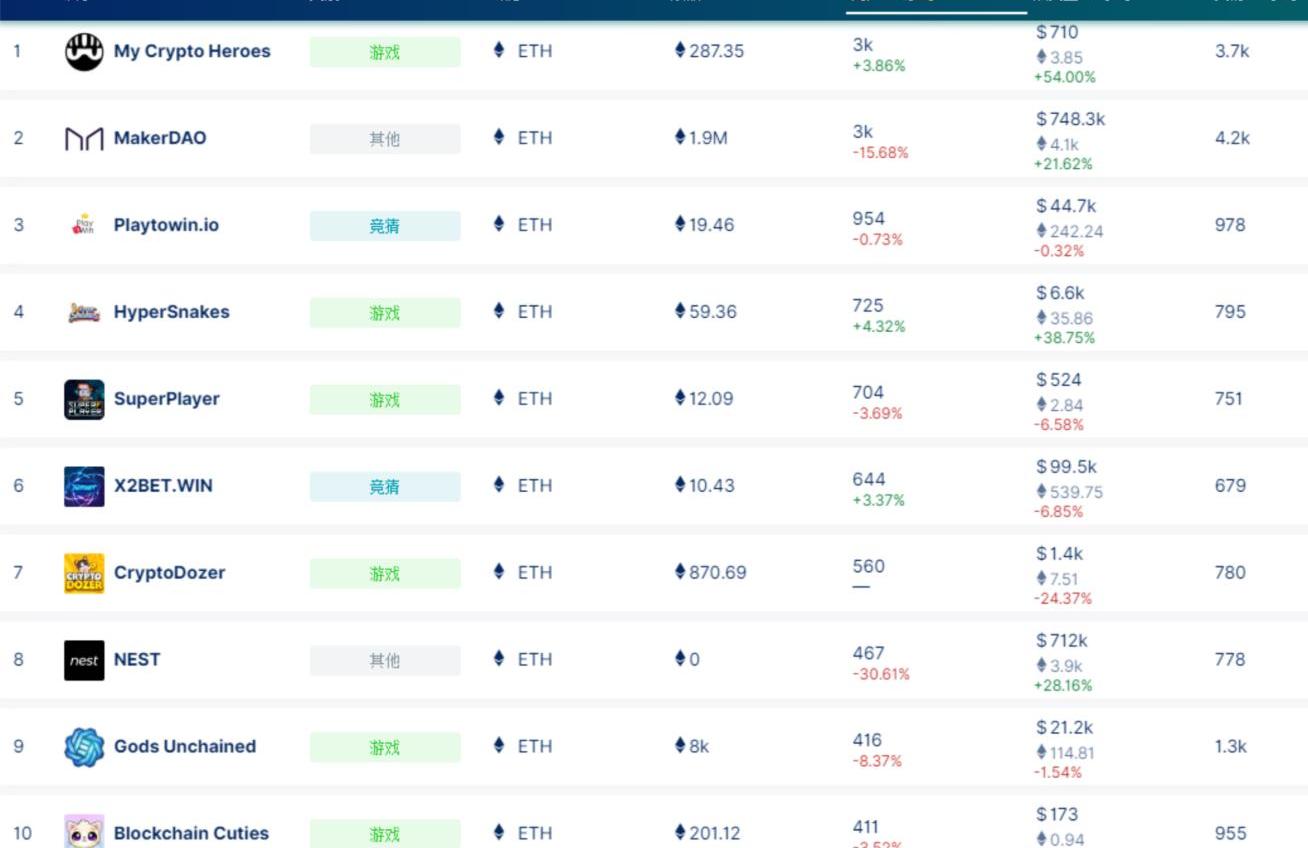Image resolution: width=1308 pixels, height=848 pixels.
Task: Open the Blockchain Cuties cat icon
Action: coord(84,832)
